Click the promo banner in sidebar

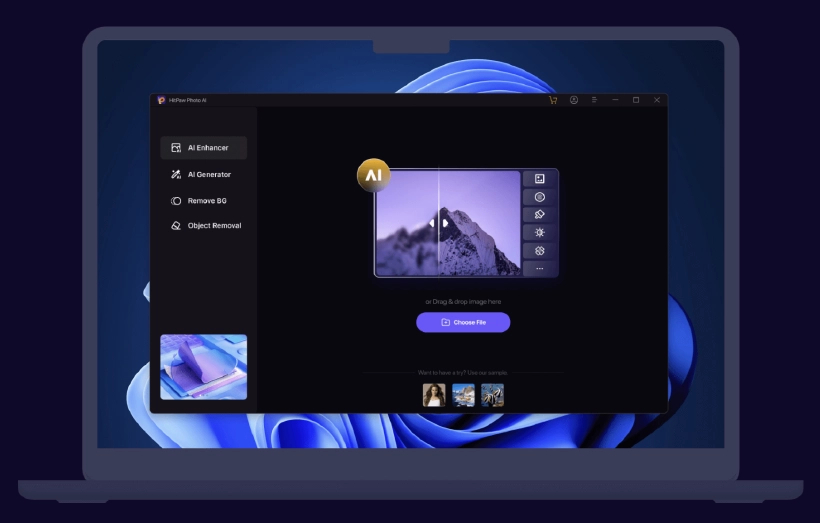(203, 367)
